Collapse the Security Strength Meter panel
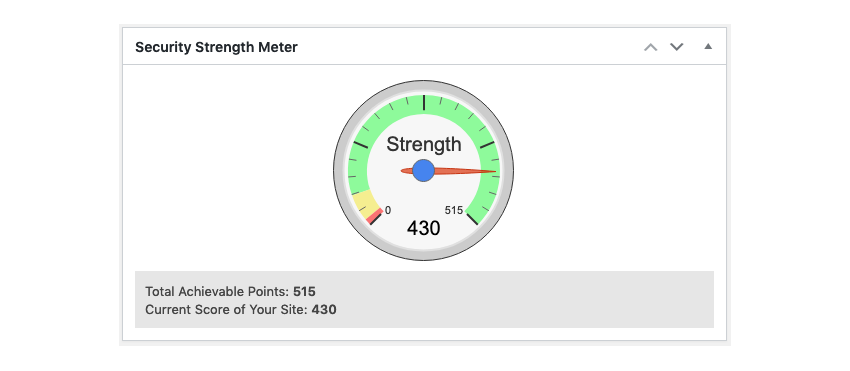The width and height of the screenshot is (850, 371). click(707, 47)
